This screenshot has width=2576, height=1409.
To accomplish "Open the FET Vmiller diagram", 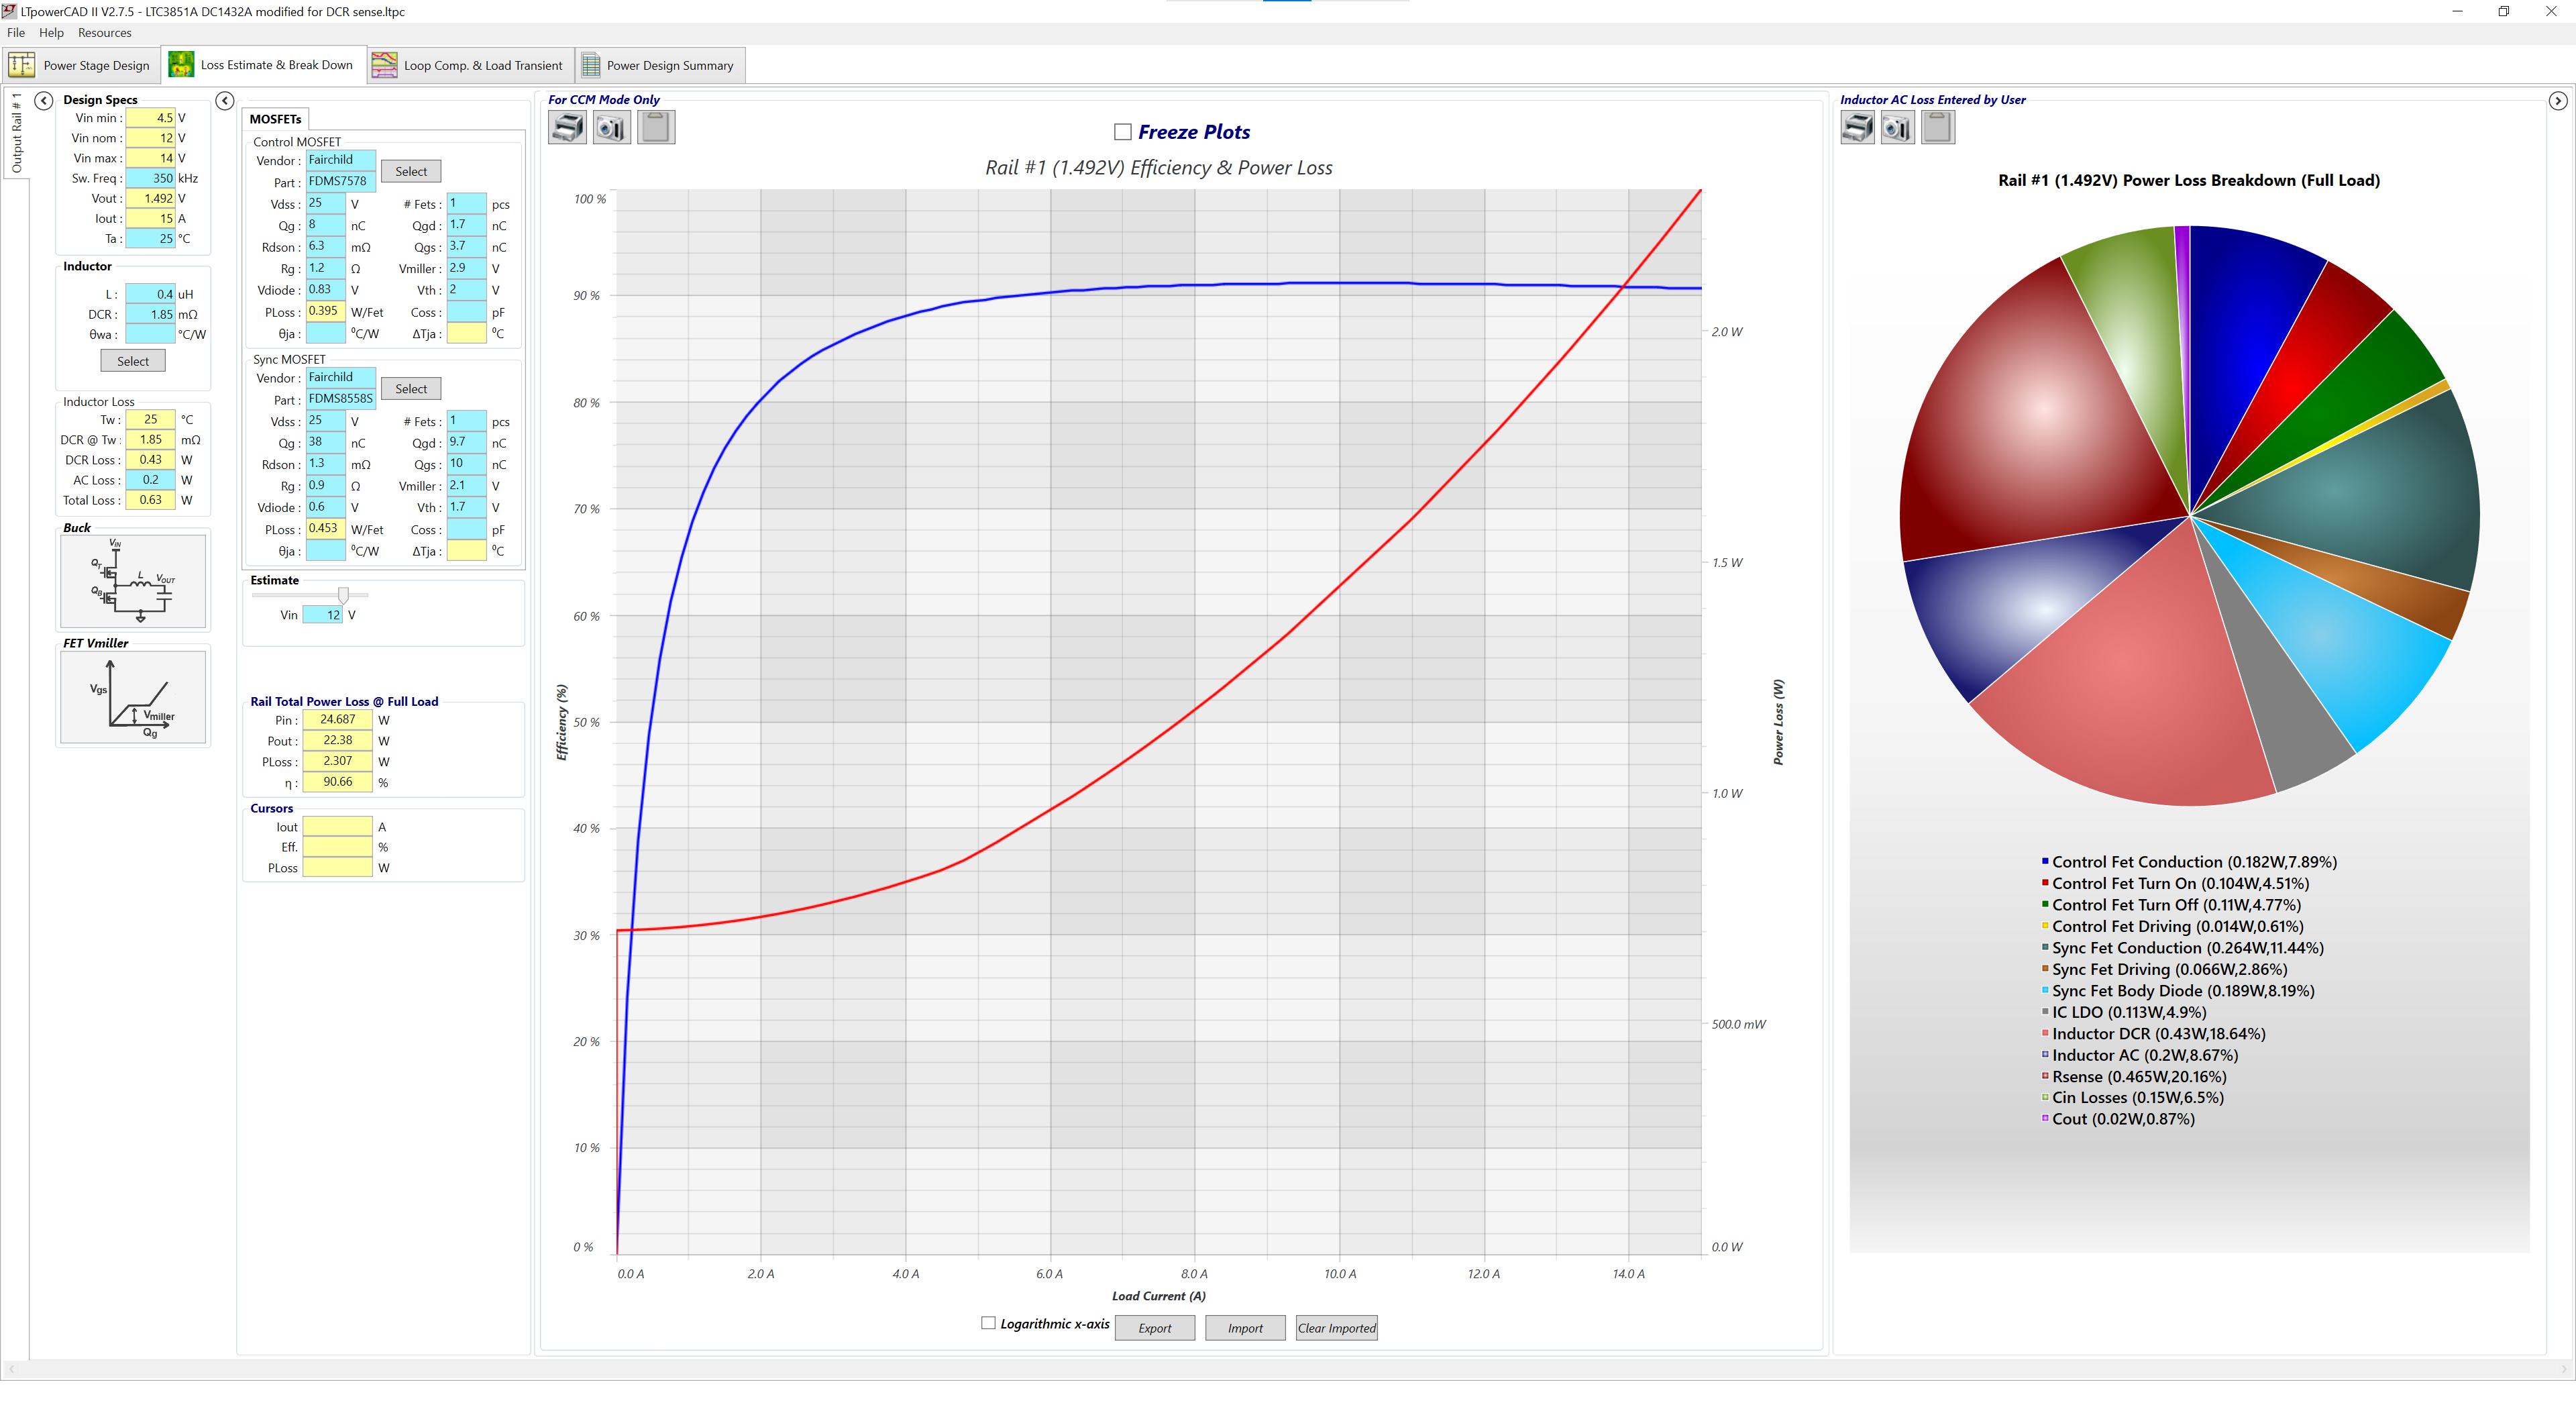I will pos(133,697).
